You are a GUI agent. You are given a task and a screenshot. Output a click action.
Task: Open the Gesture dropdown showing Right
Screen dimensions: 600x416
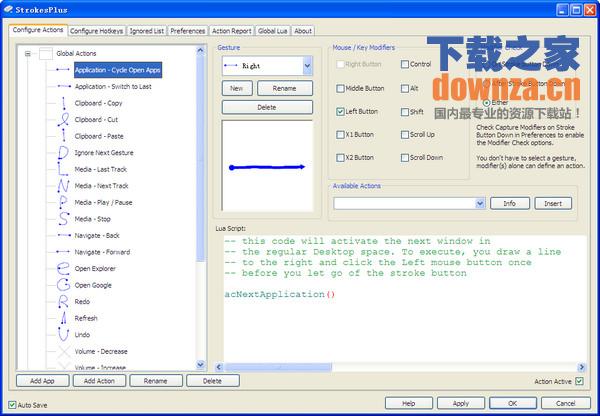307,66
